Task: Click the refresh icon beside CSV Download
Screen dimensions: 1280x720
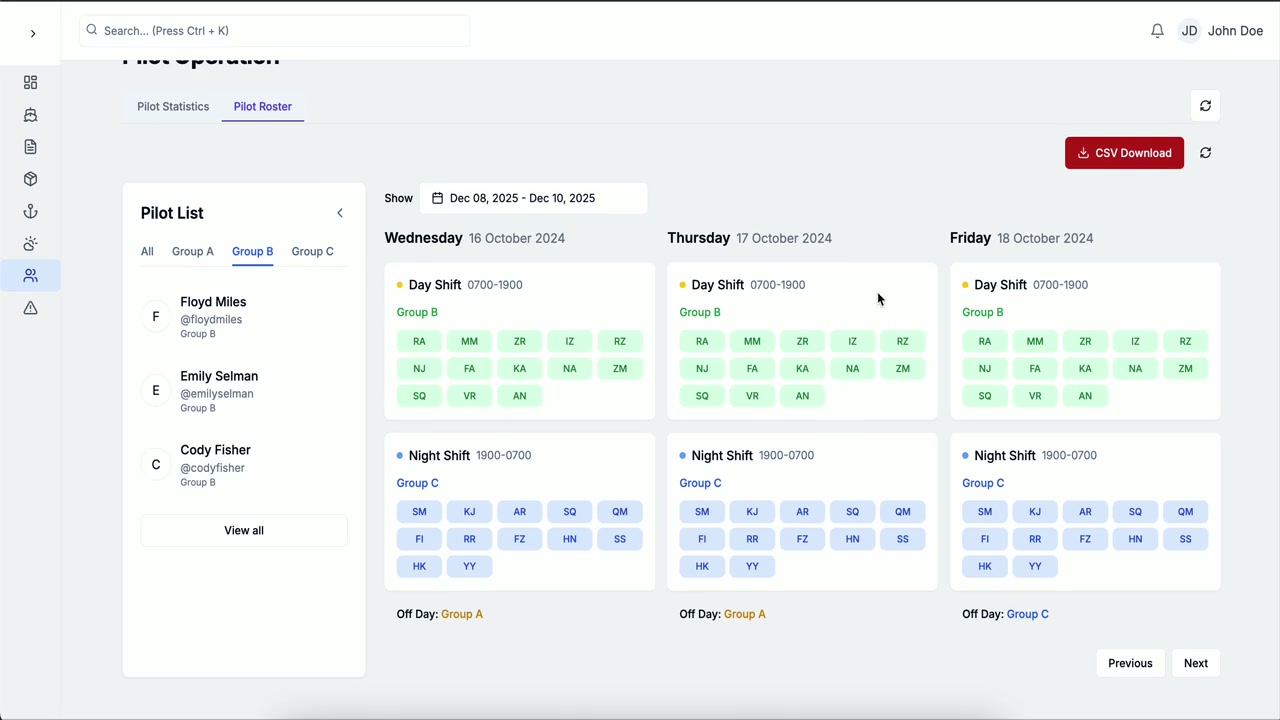Action: 1205,153
